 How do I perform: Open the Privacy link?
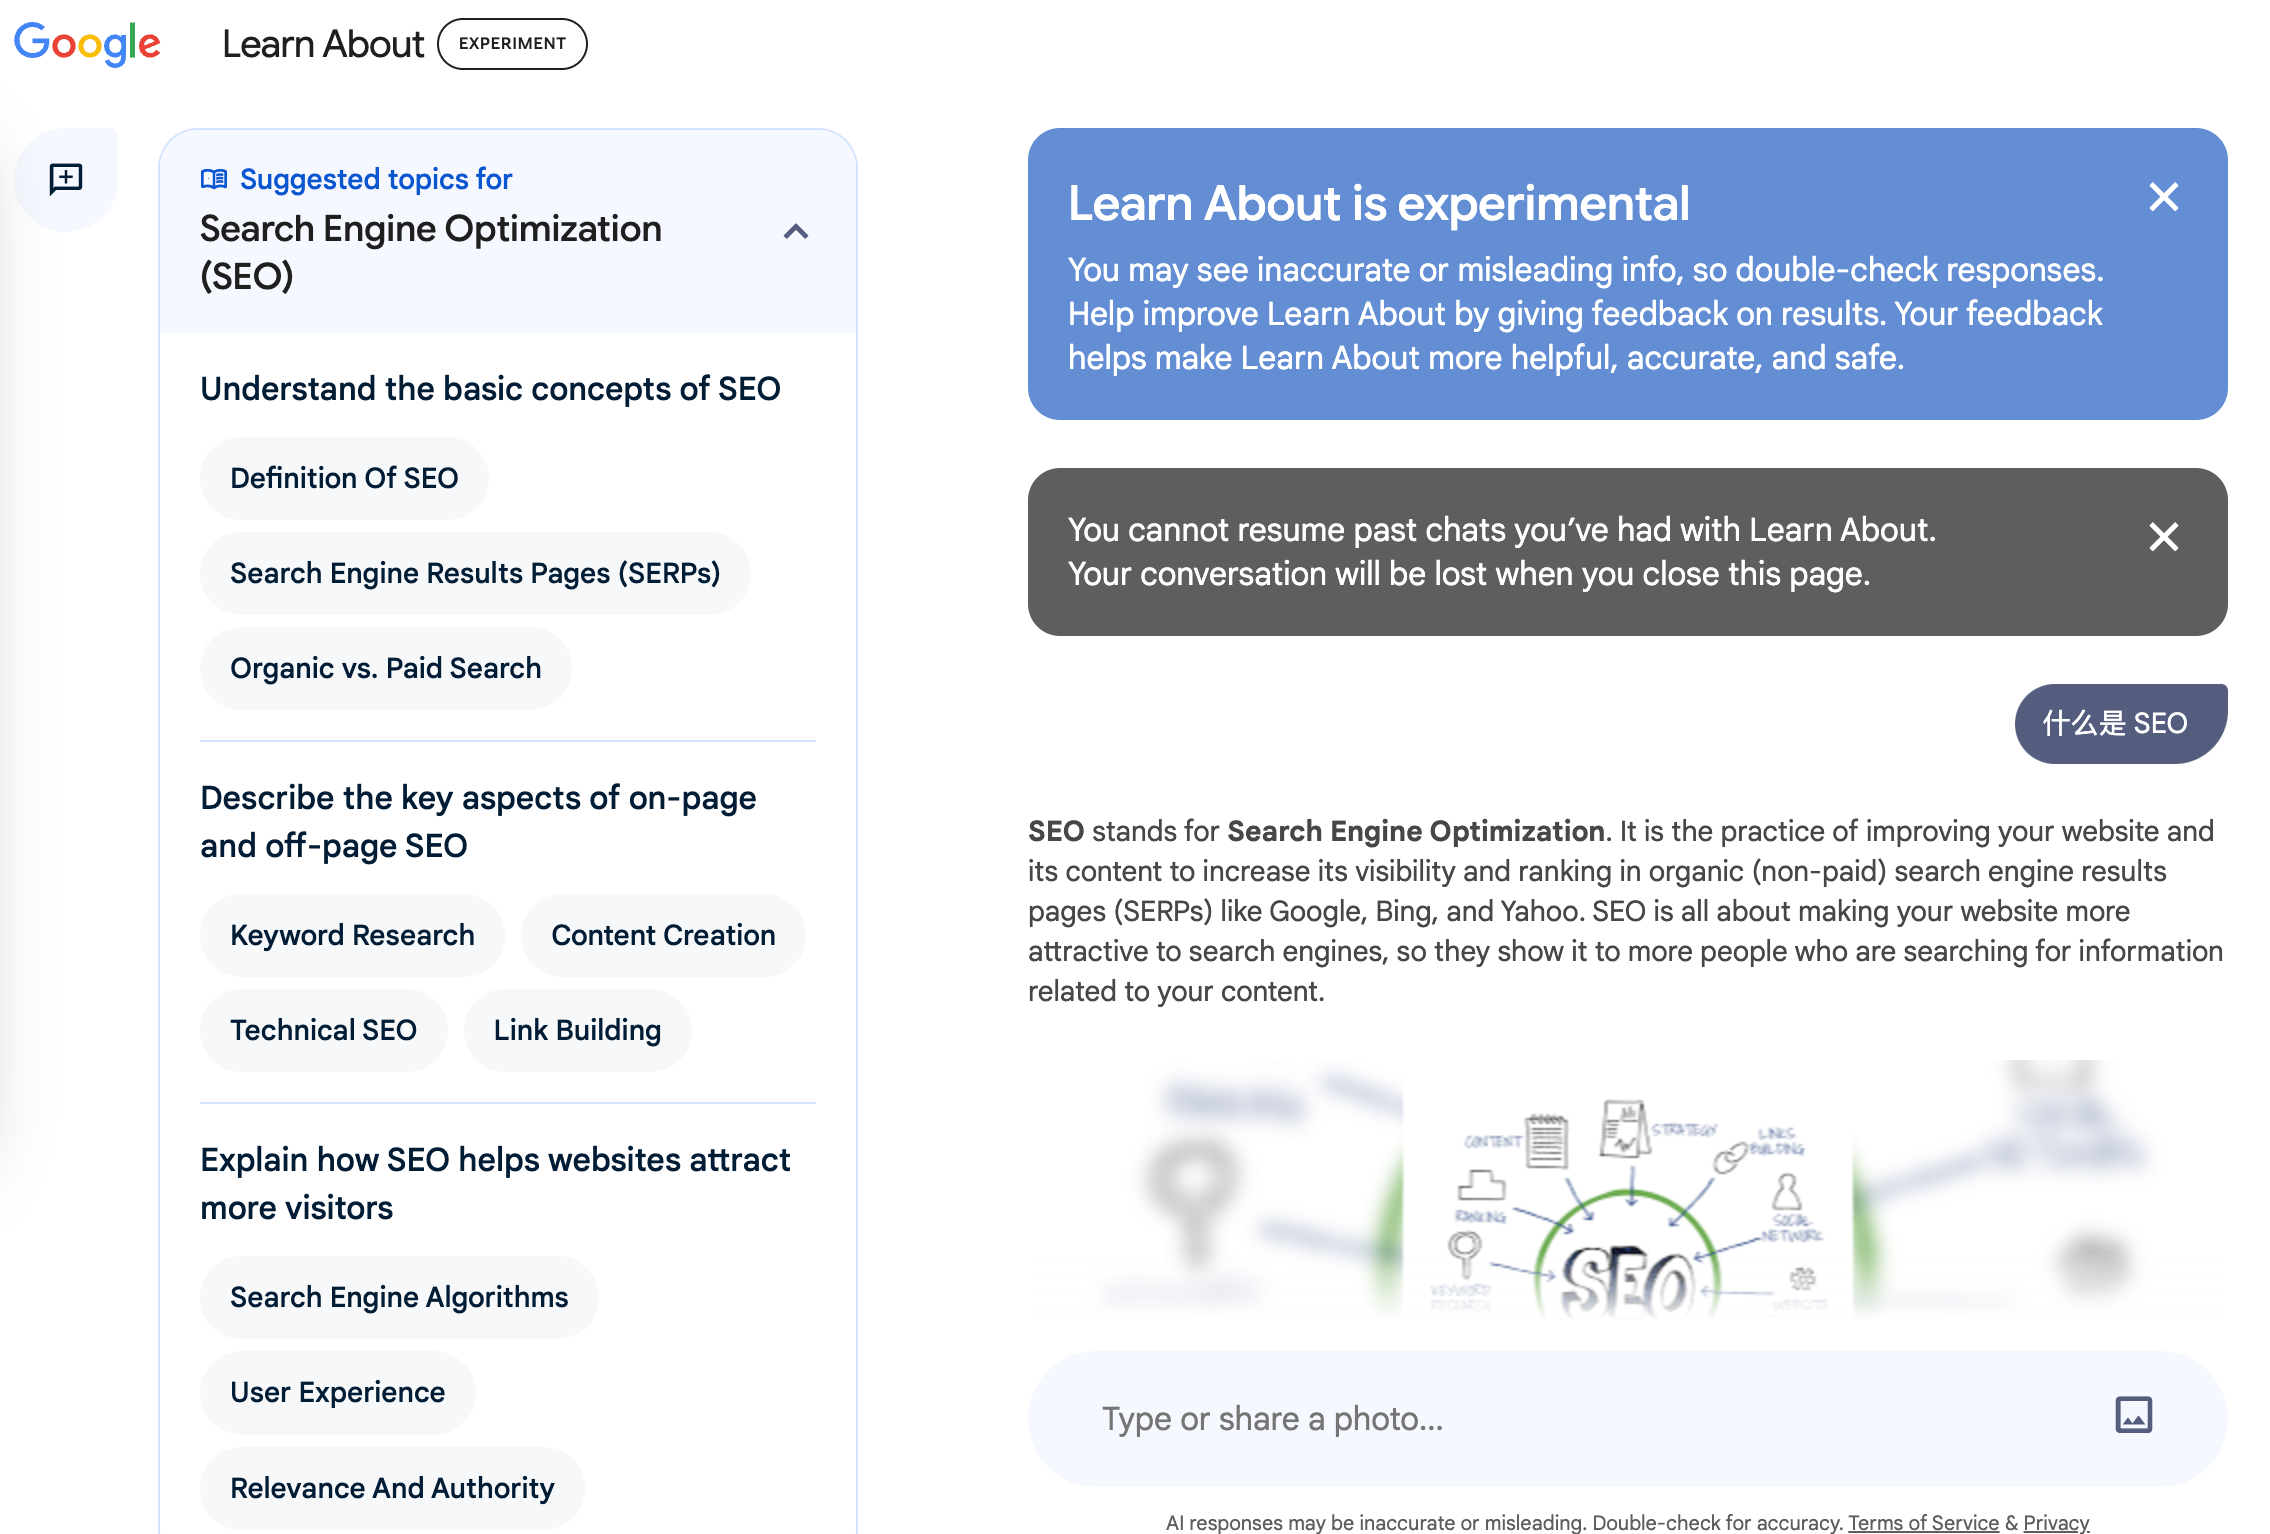[2056, 1522]
